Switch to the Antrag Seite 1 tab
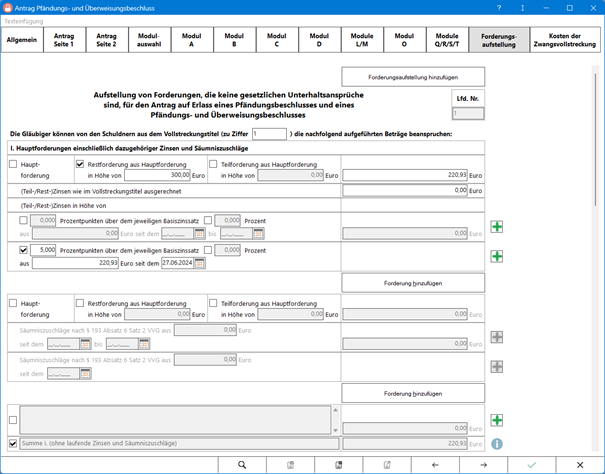This screenshot has width=605, height=474. point(64,40)
